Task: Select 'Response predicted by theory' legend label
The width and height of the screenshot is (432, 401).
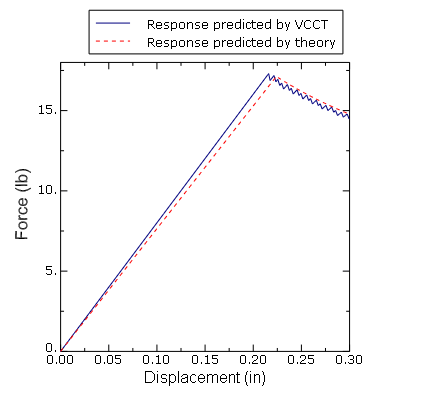Action: point(241,43)
